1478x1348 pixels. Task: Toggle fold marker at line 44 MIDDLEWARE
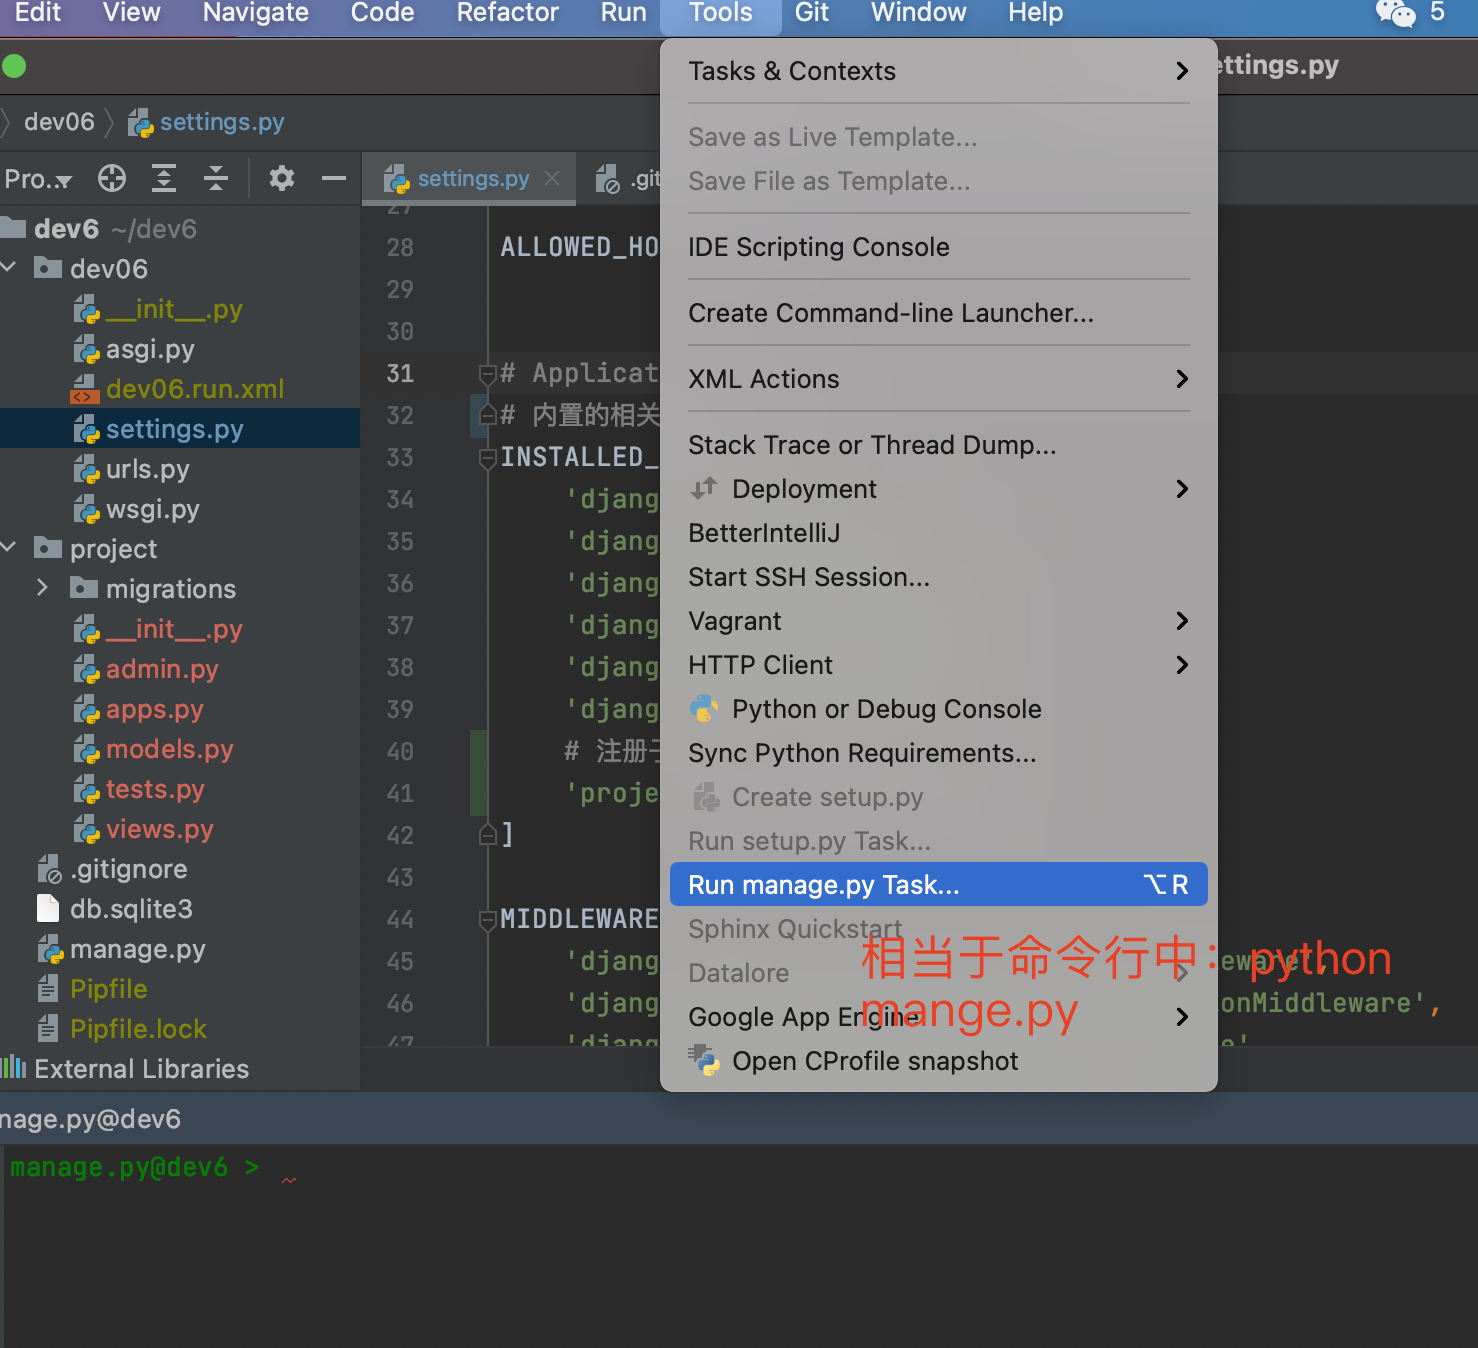(488, 920)
